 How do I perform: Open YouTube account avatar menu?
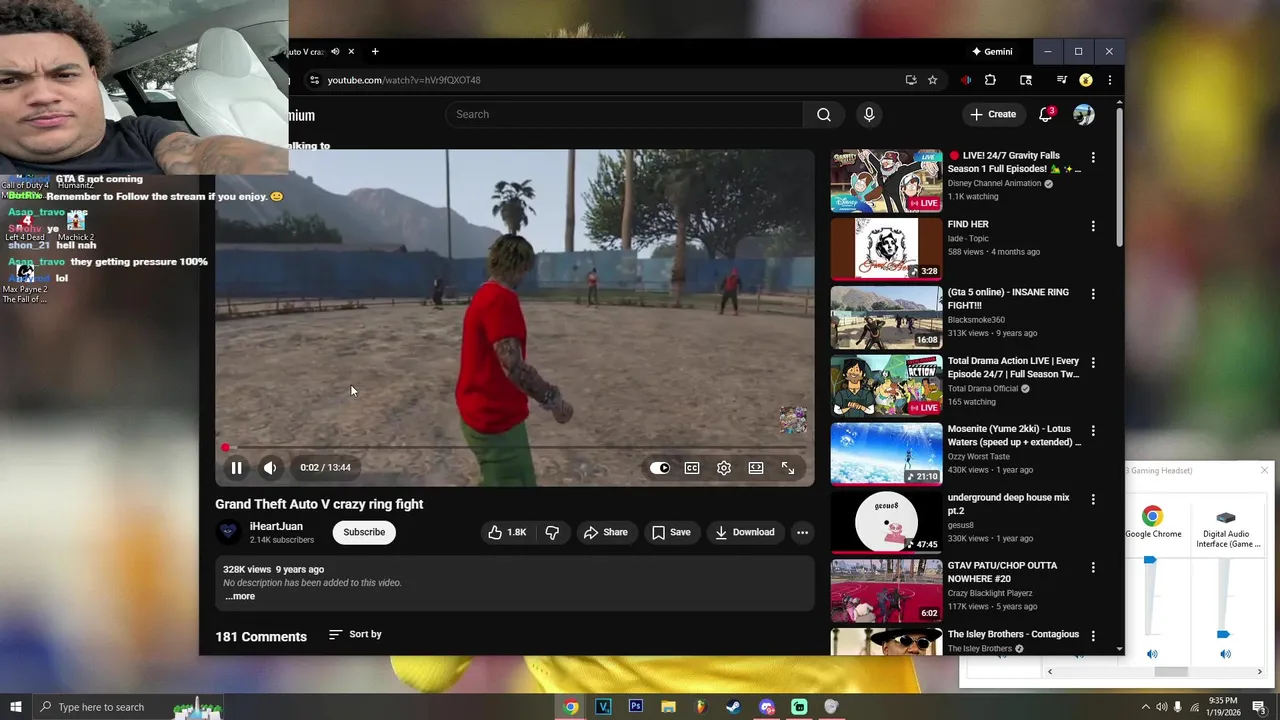[x=1084, y=114]
